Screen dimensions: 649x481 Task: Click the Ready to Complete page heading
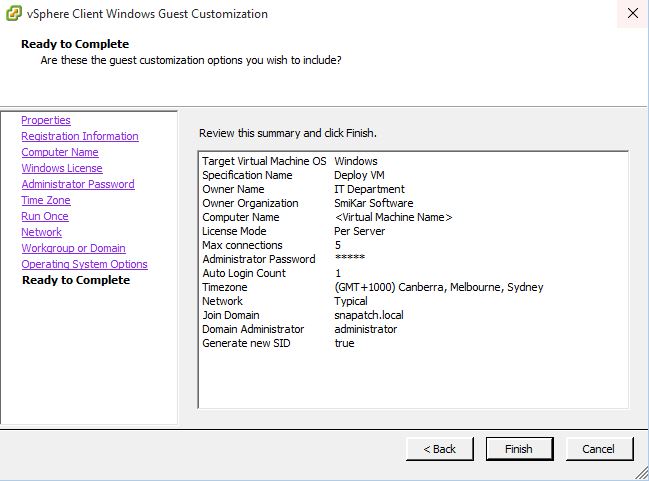(75, 44)
